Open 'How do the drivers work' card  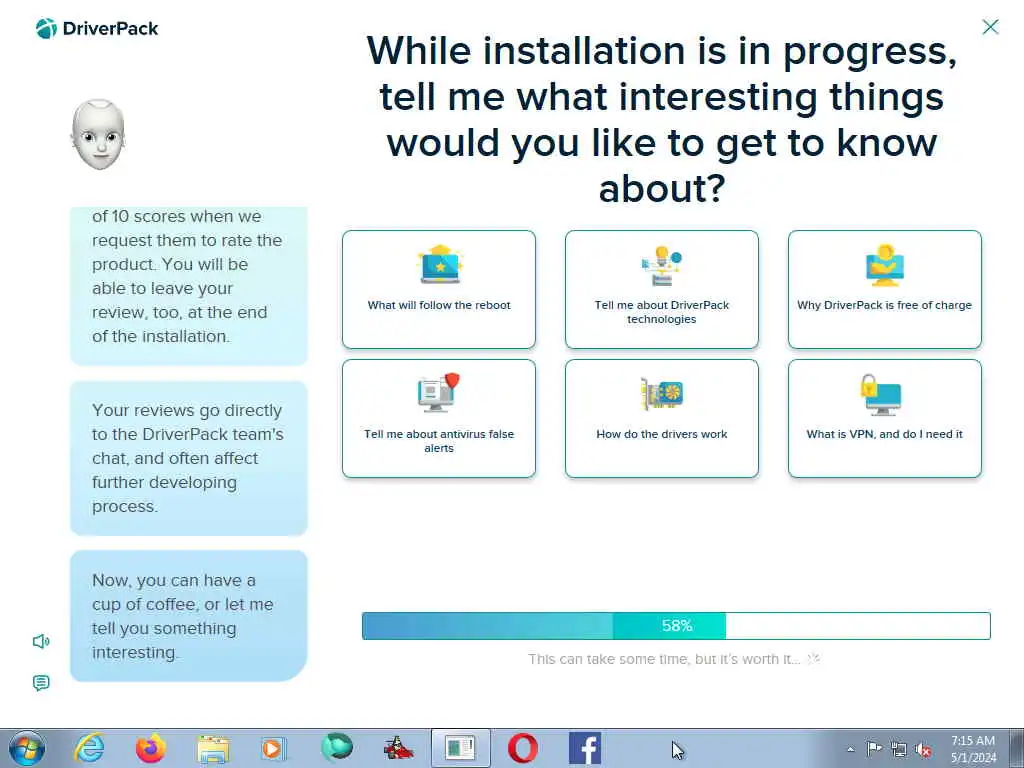point(662,419)
